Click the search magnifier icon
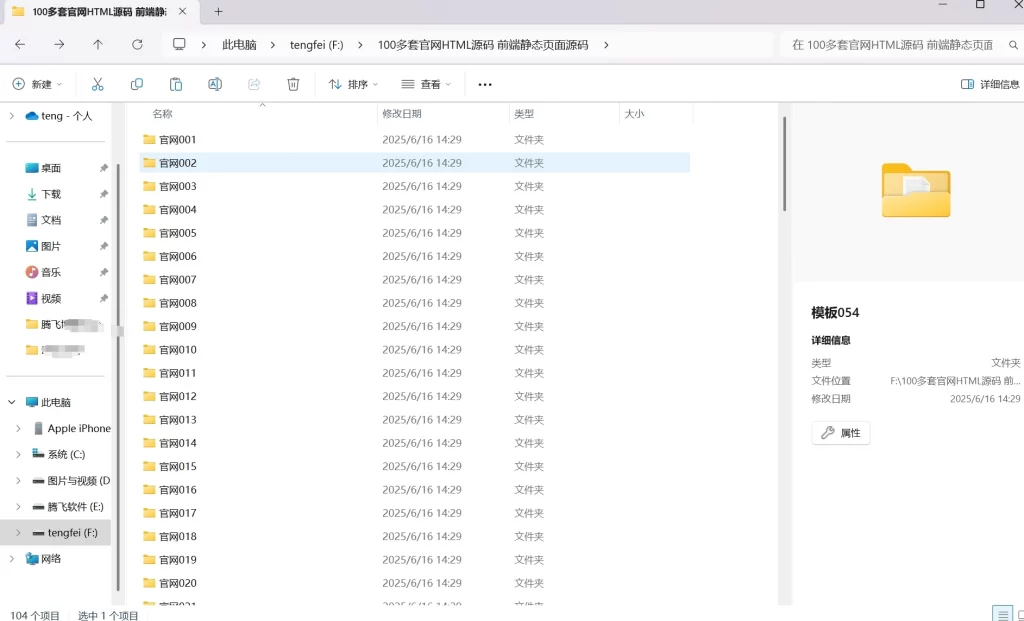Screen dimensions: 1024x621 coord(1011,45)
